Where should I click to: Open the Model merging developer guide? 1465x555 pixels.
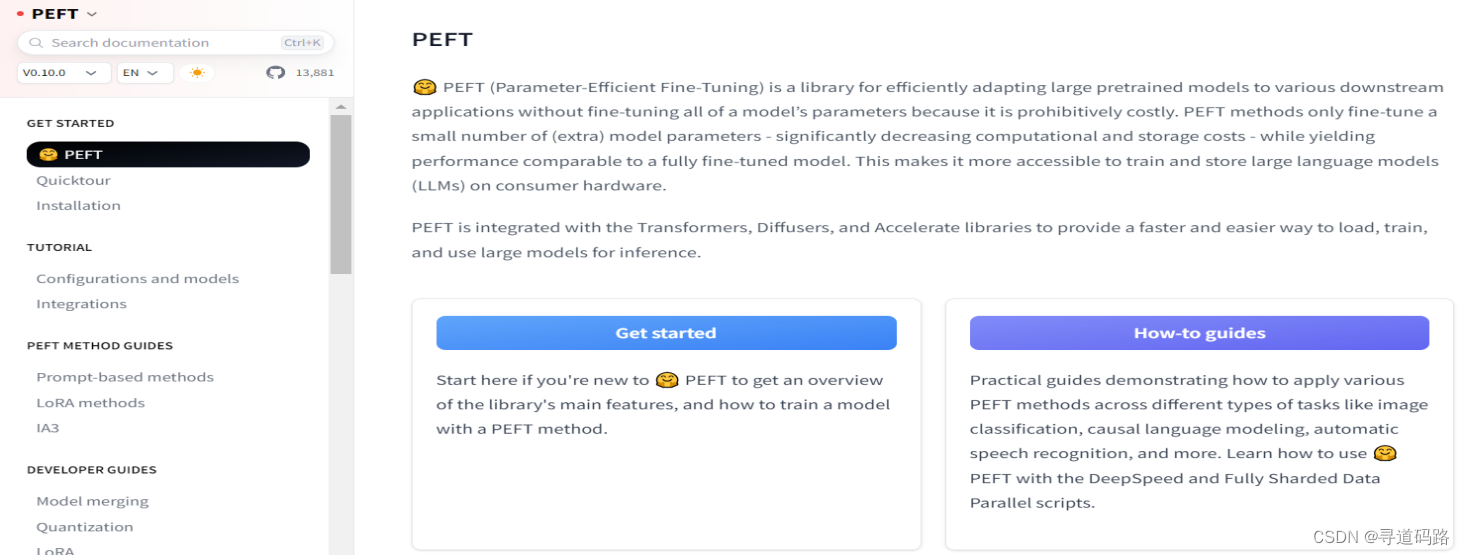(92, 502)
